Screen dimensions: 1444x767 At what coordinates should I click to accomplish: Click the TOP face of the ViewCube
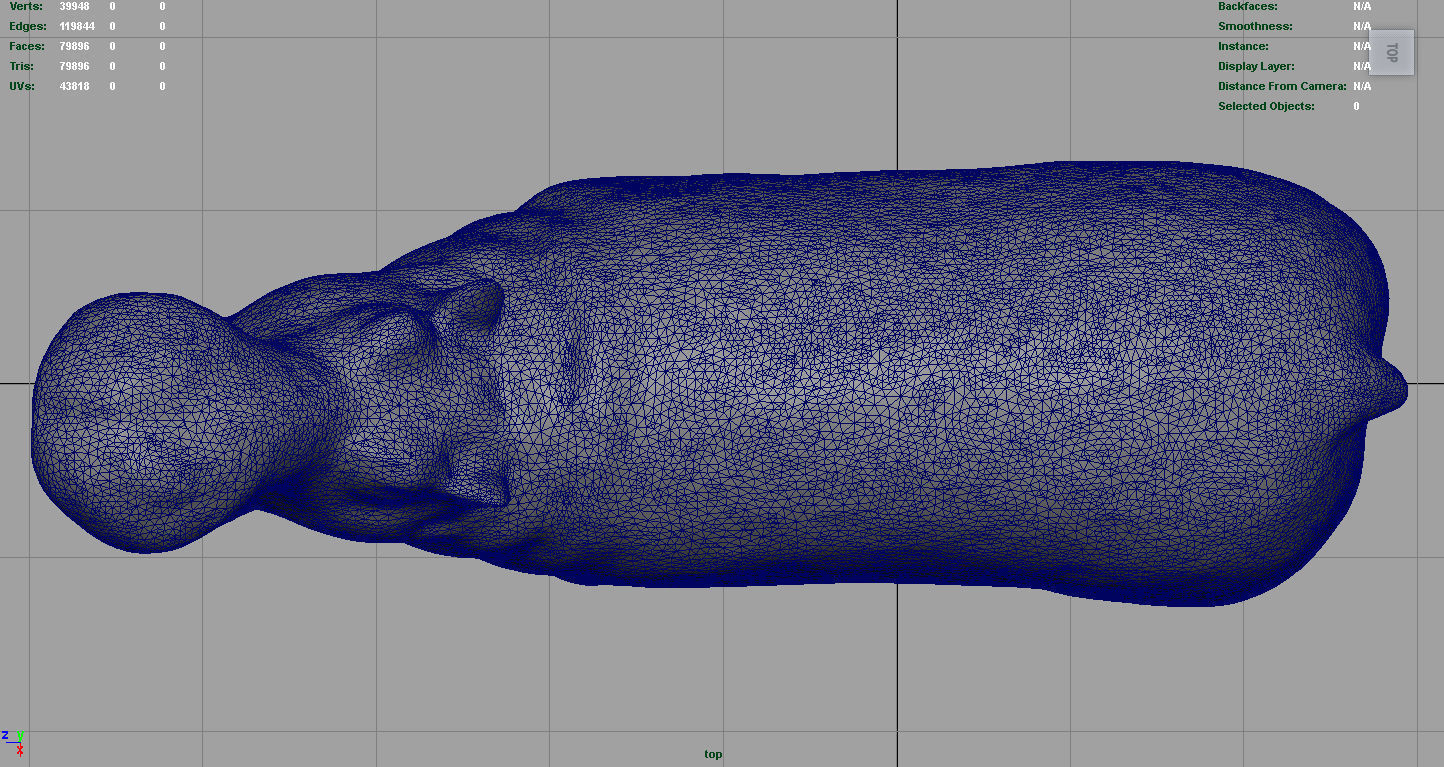[1391, 52]
